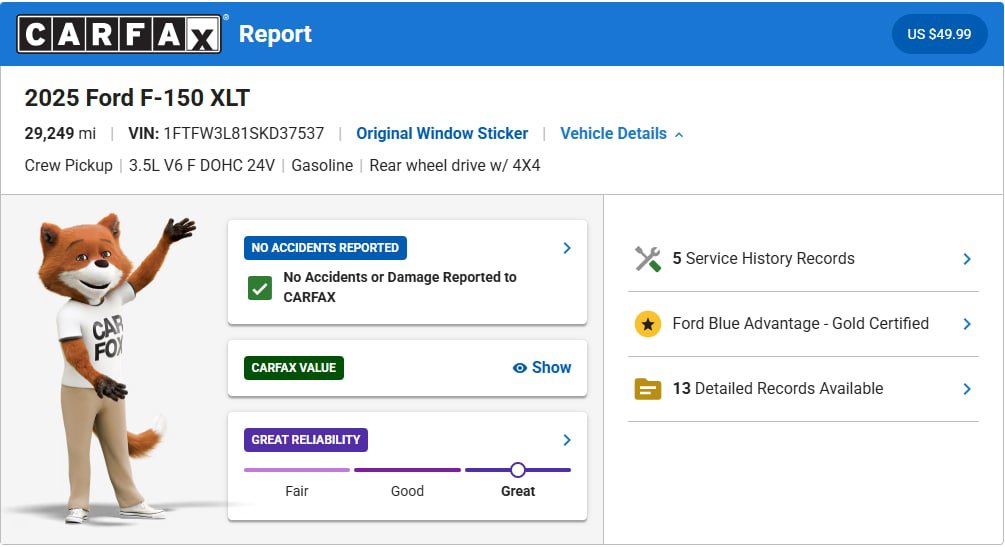Screen dimensions: 1005x547
Task: Open 13 Detailed Records Available
Action: (x=803, y=389)
